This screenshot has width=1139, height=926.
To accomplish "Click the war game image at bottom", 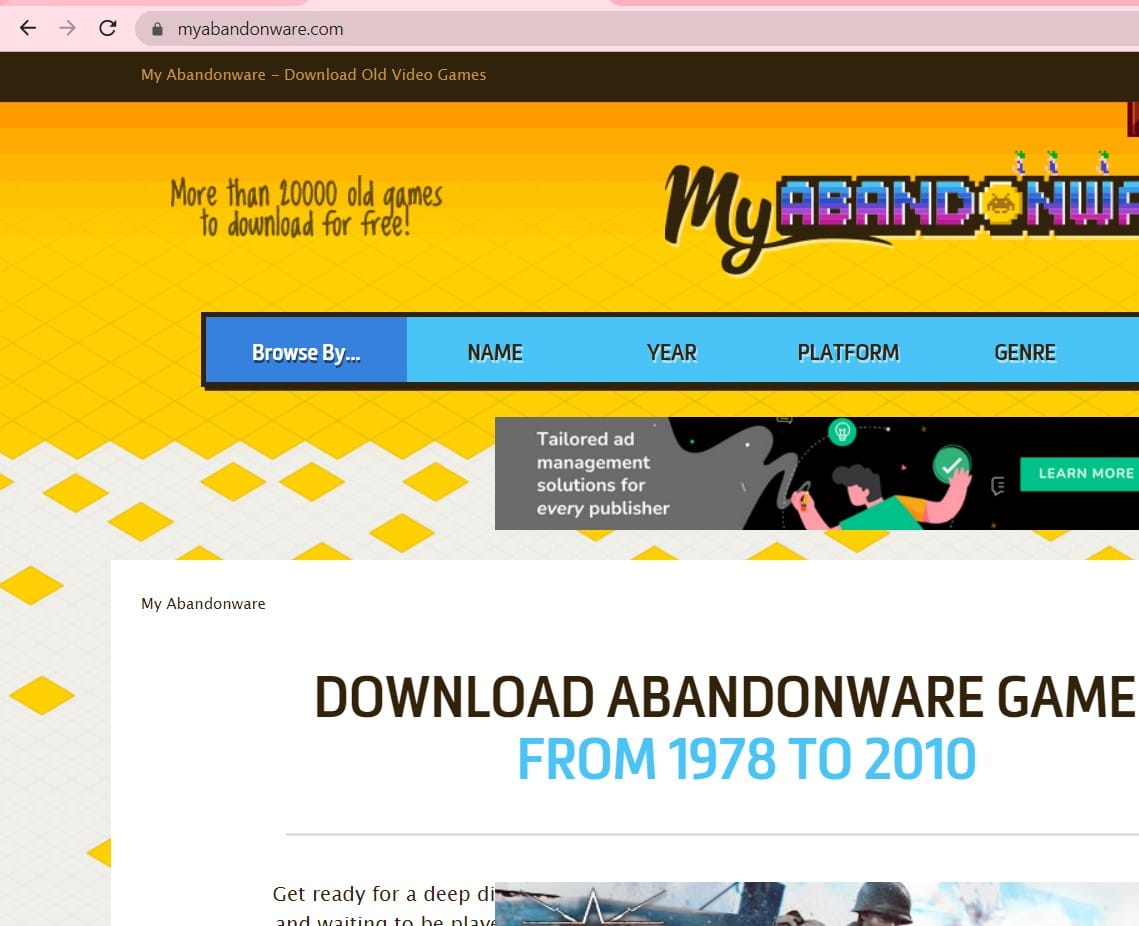I will point(816,904).
